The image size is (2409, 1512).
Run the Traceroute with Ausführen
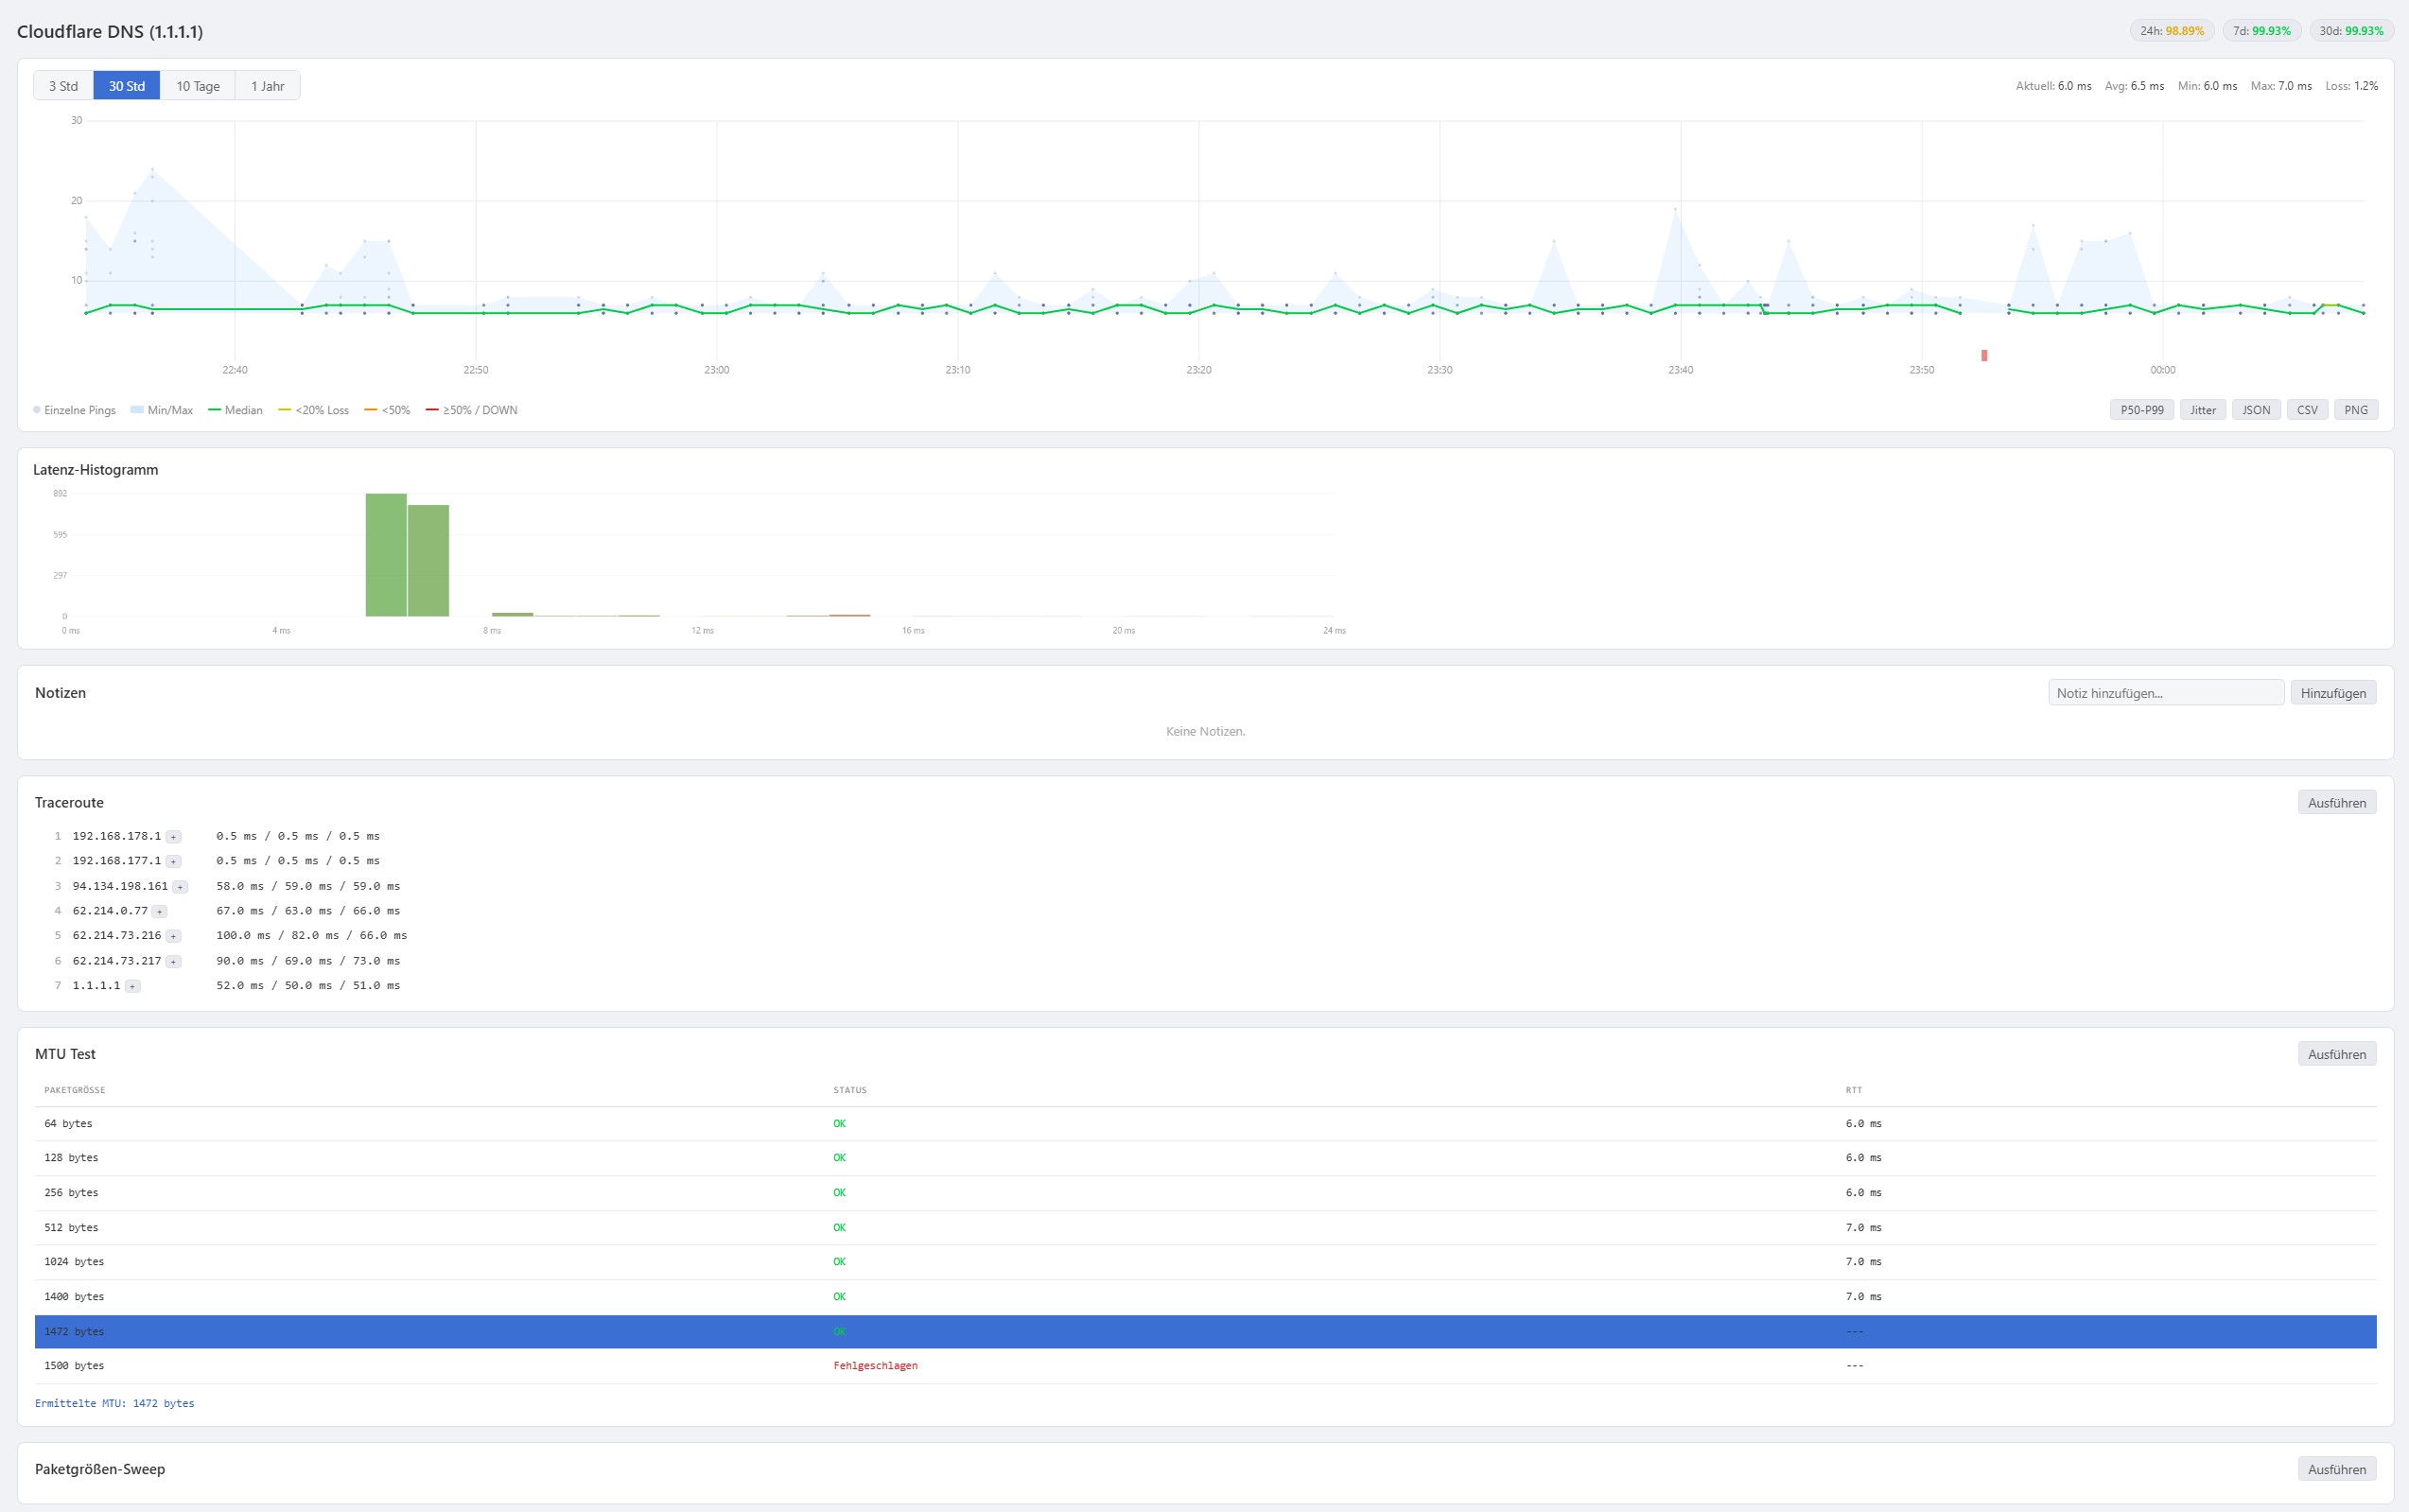click(2336, 803)
